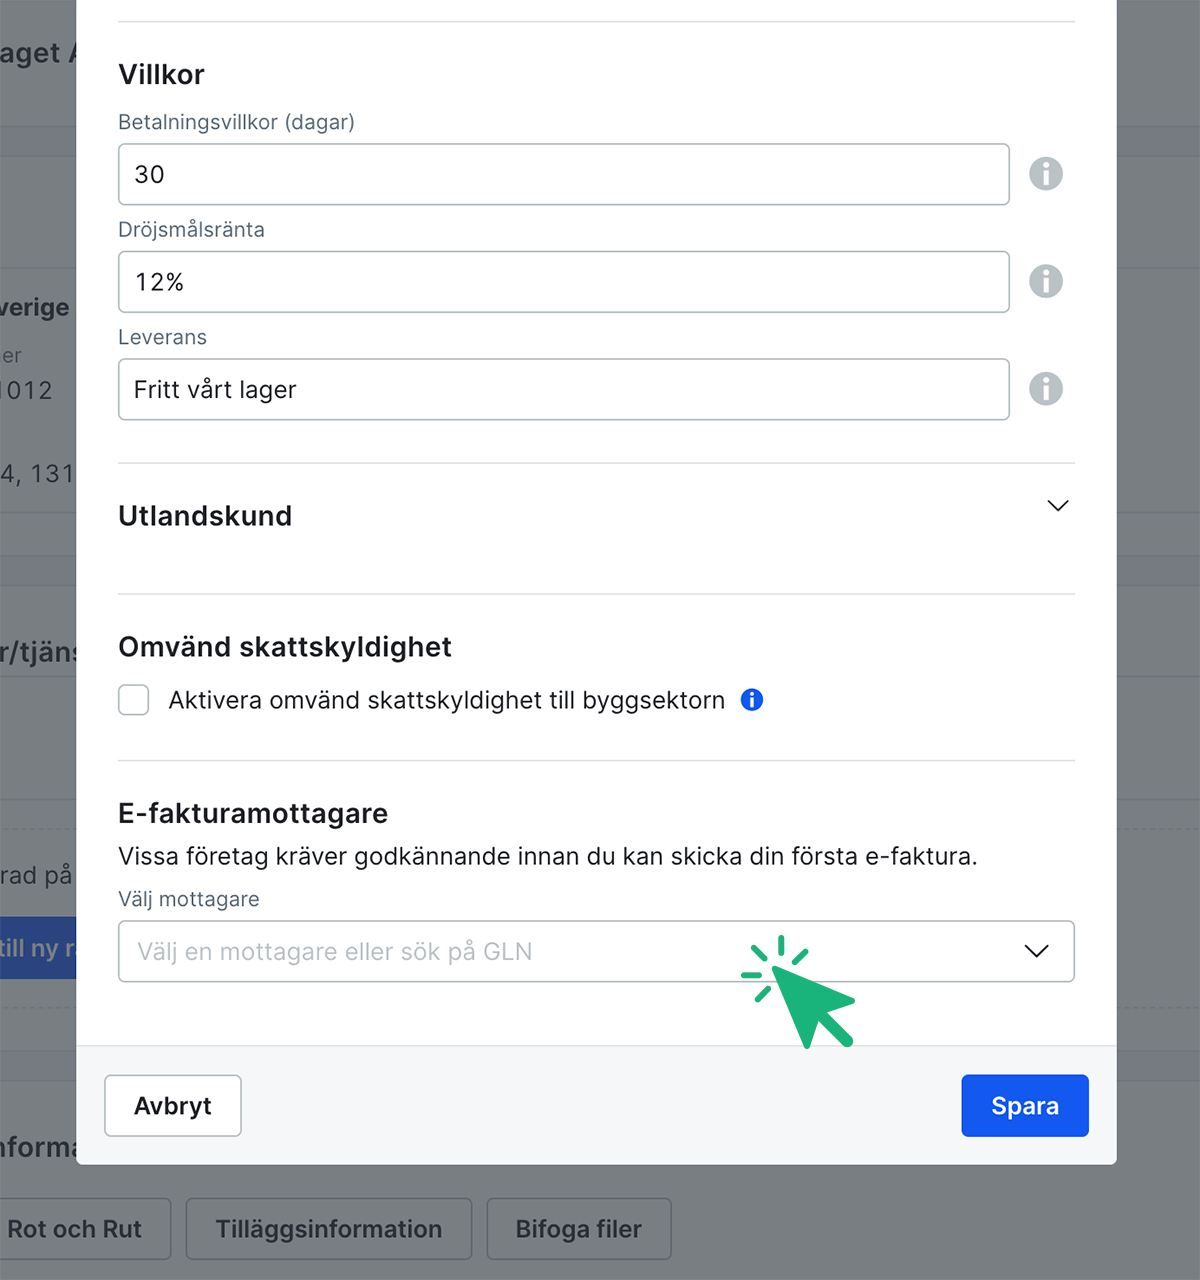Screen dimensions: 1200x1280
Task: Focus the Betalningsvillkor (dagar) input
Action: [x=563, y=174]
